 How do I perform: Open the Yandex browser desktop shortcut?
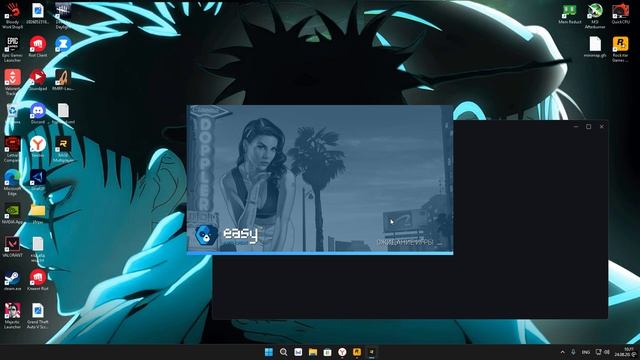point(38,147)
